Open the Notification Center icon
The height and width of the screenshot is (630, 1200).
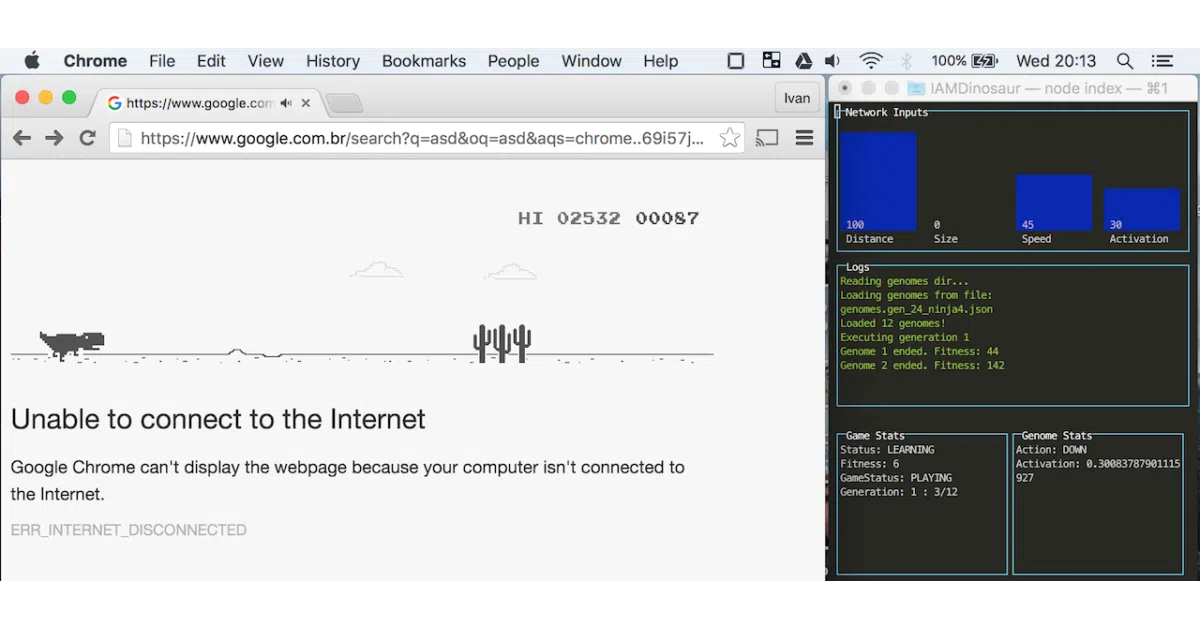tap(1162, 61)
